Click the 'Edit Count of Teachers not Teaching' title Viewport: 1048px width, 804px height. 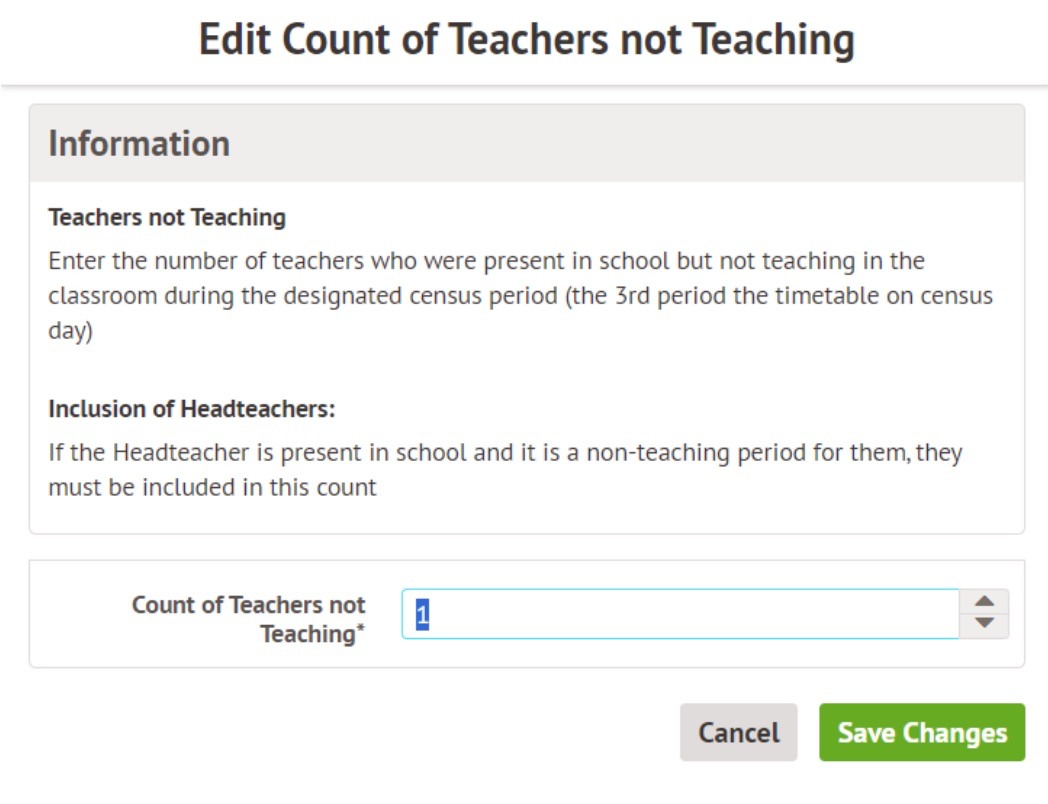pyautogui.click(x=526, y=40)
